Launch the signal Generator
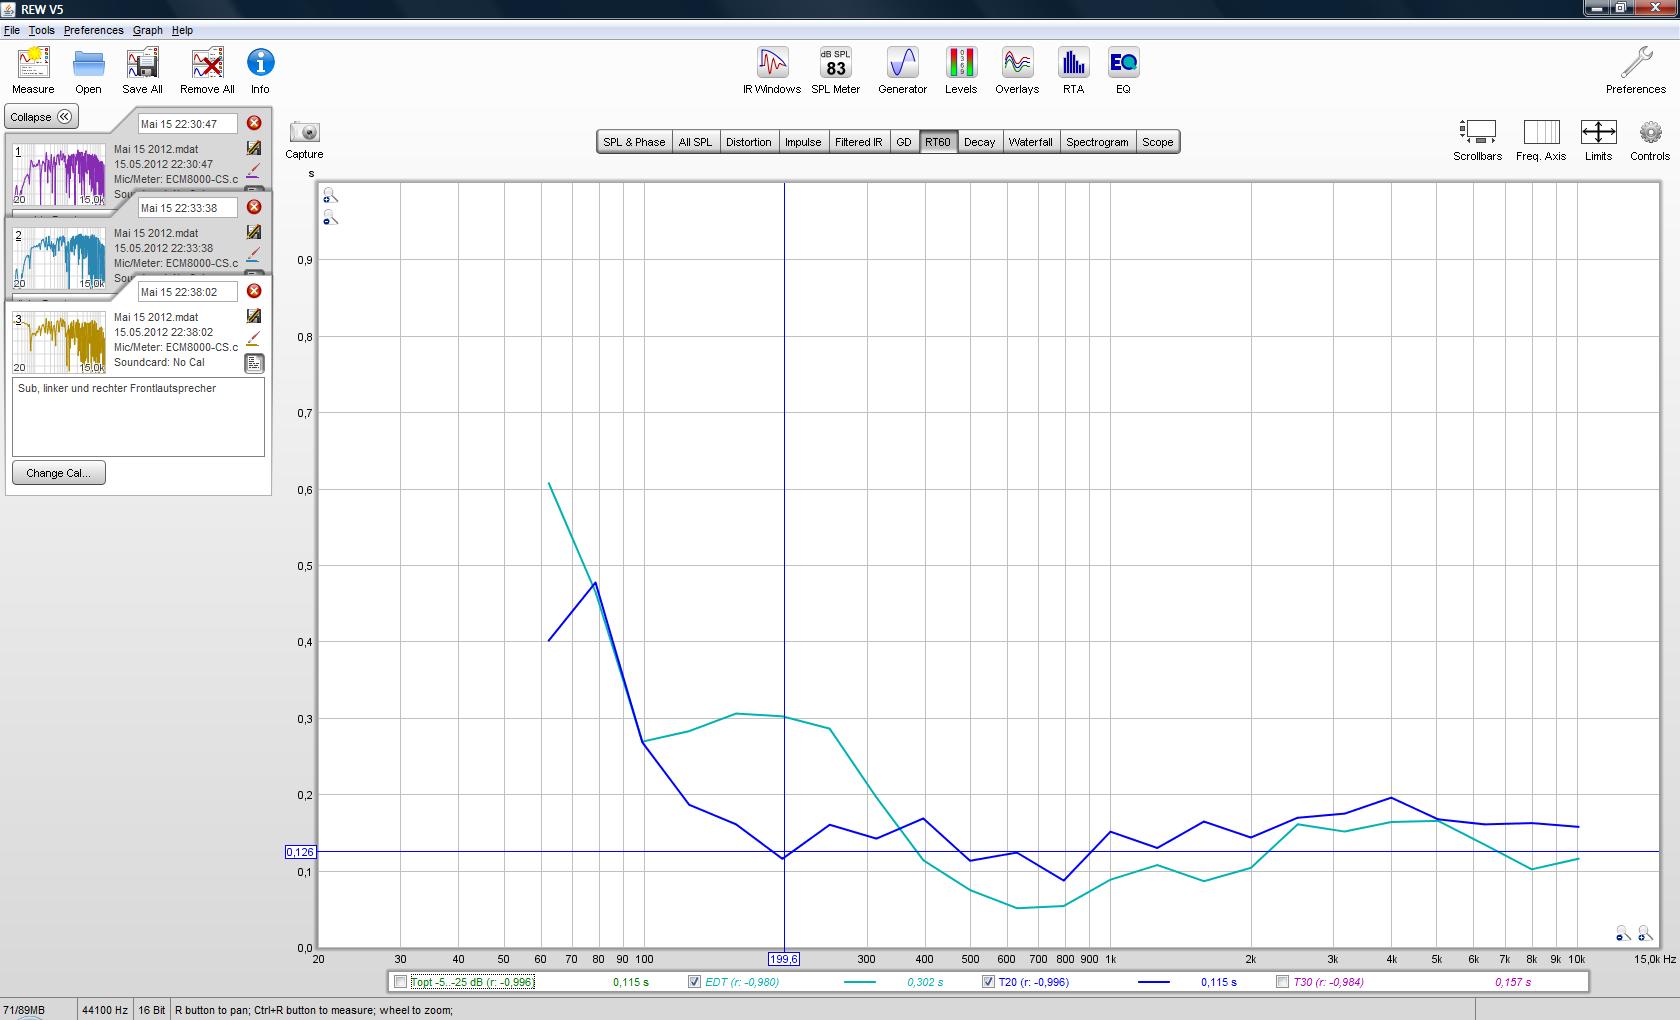1680x1020 pixels. click(902, 70)
